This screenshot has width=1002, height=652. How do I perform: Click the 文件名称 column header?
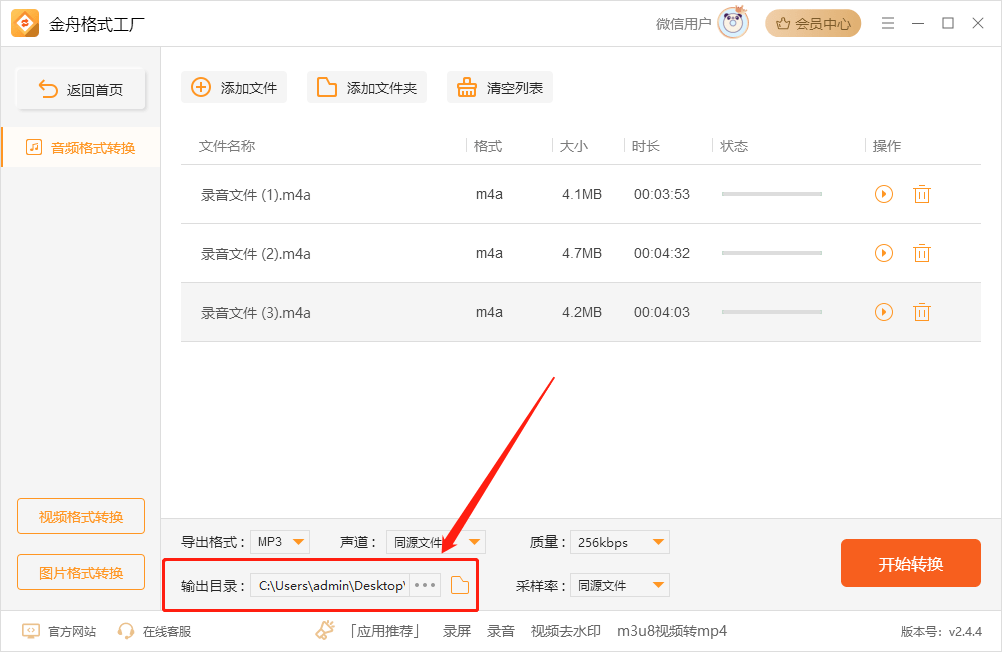pyautogui.click(x=227, y=146)
